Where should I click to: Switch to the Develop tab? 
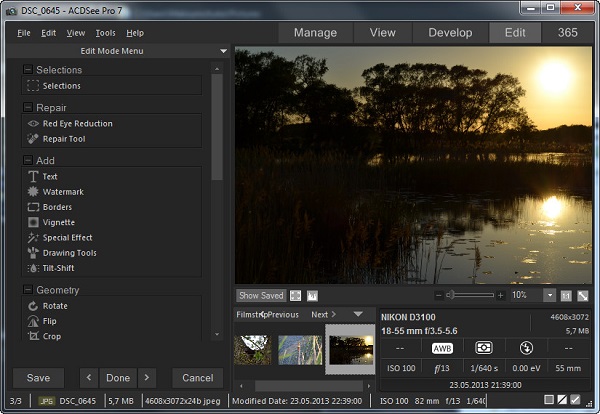click(x=450, y=33)
